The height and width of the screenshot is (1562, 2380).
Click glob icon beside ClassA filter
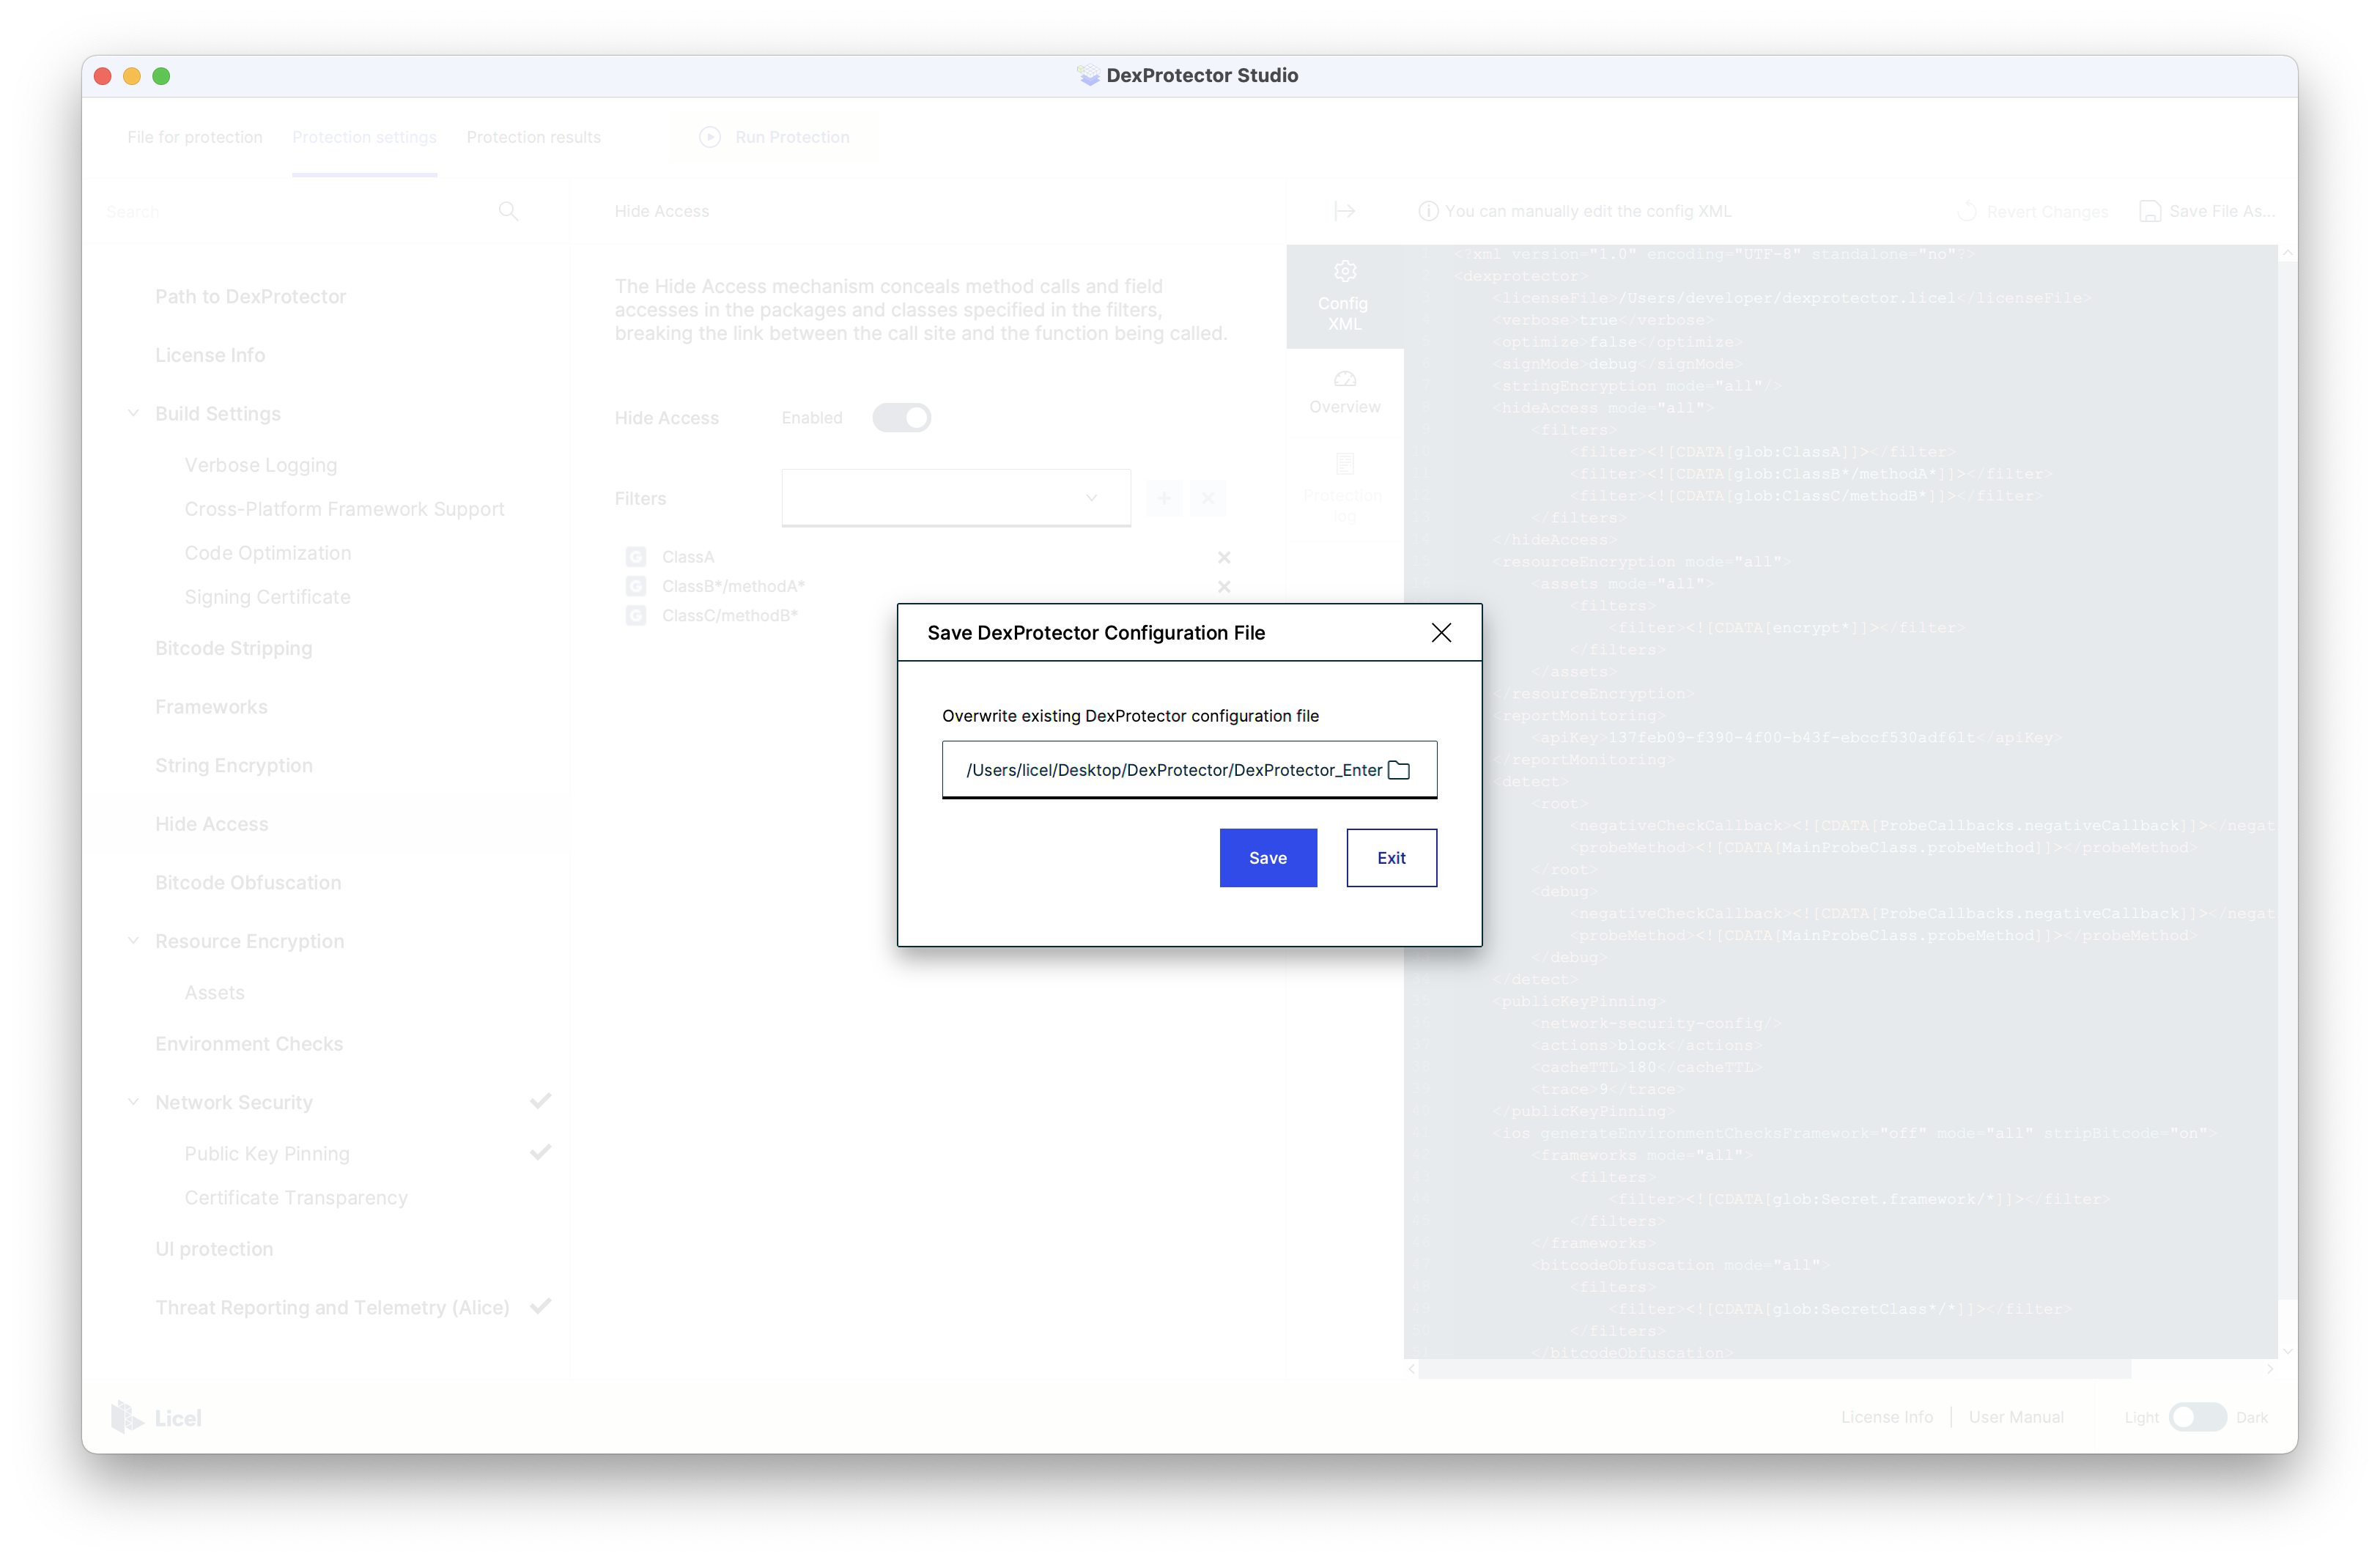pyautogui.click(x=635, y=556)
